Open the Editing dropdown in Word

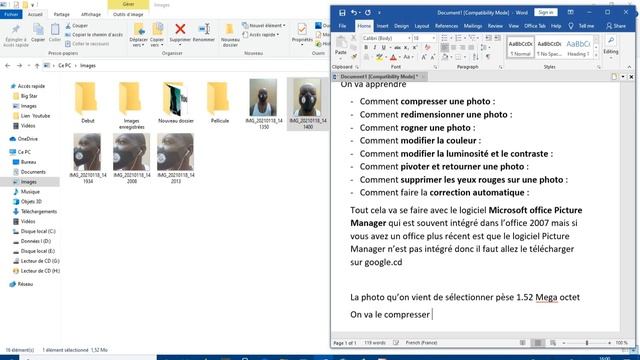[611, 47]
